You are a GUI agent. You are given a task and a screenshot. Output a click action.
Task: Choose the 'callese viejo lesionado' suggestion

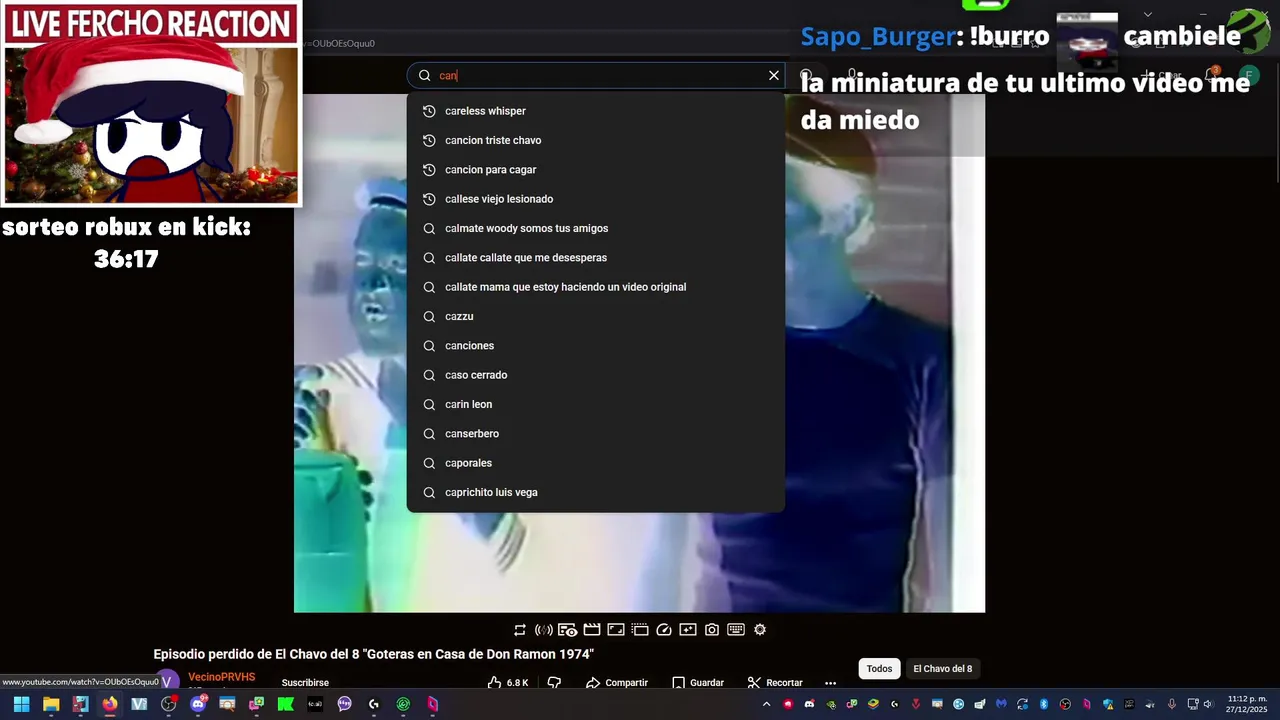coord(595,199)
